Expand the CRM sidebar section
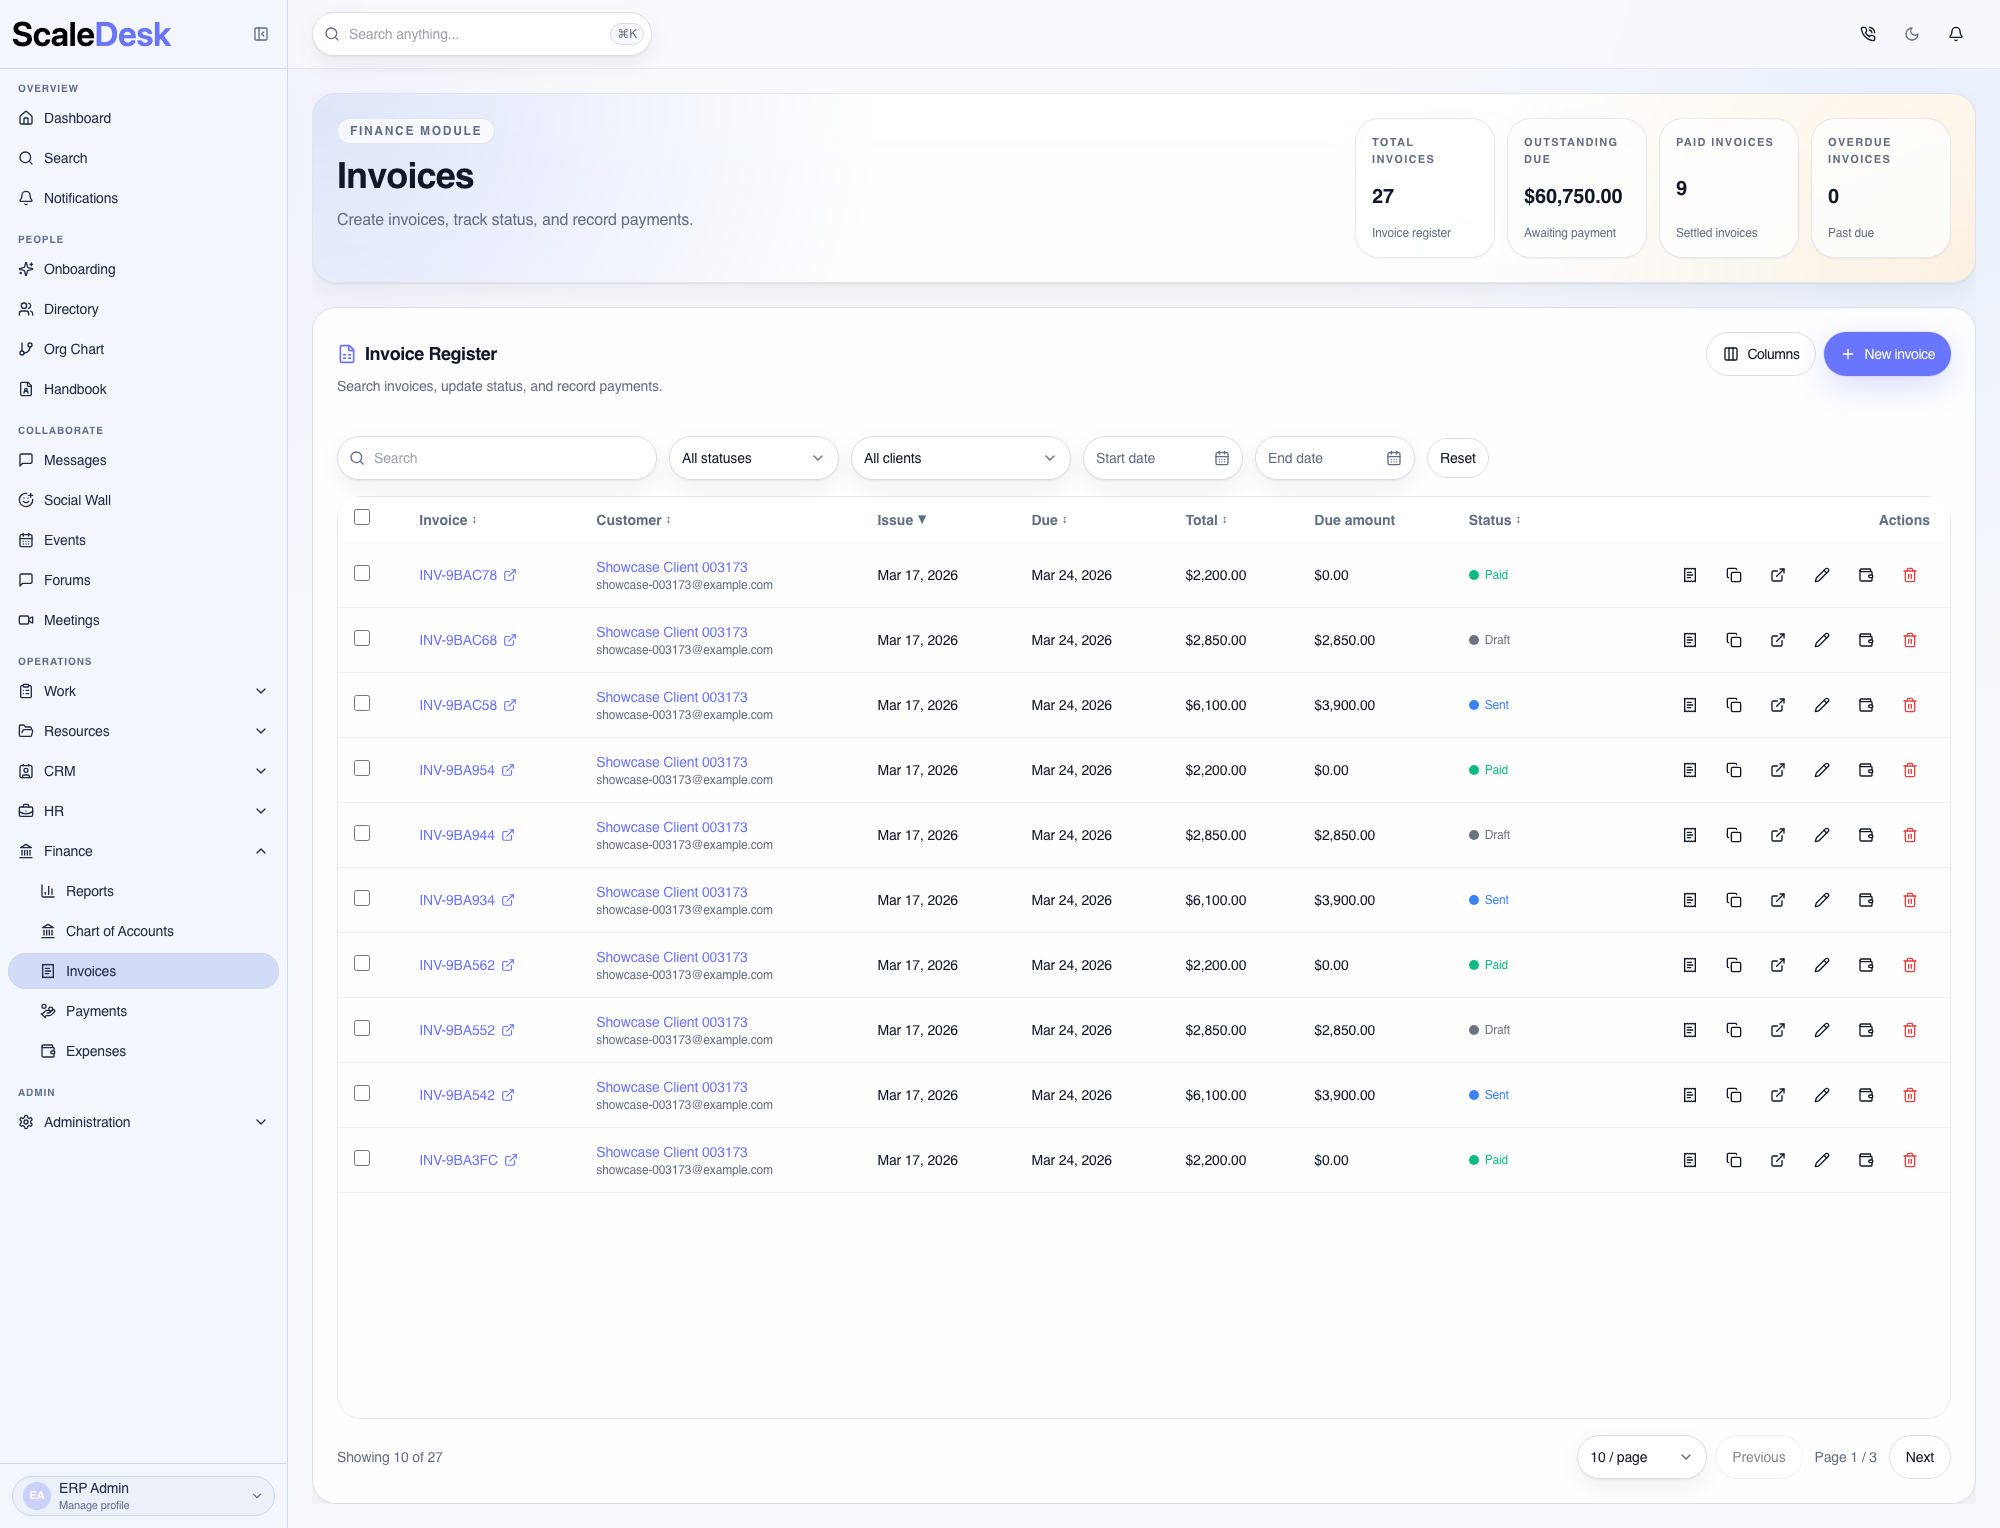The height and width of the screenshot is (1528, 2000). 143,771
